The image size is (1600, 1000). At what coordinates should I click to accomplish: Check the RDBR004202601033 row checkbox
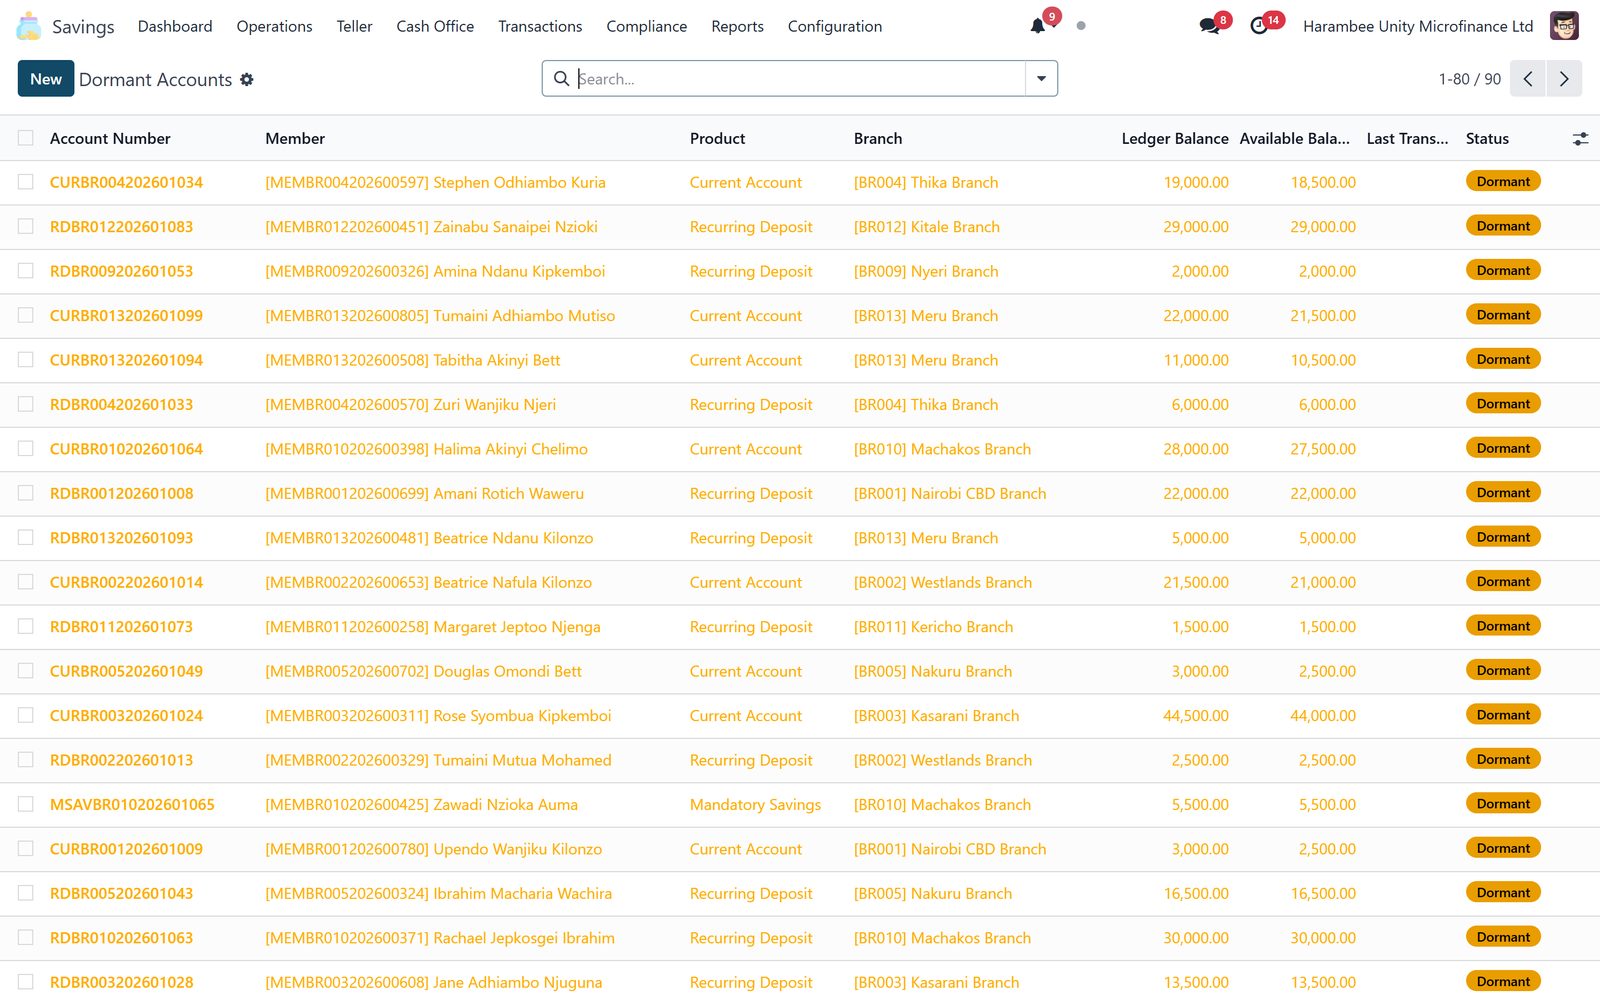[x=26, y=404]
